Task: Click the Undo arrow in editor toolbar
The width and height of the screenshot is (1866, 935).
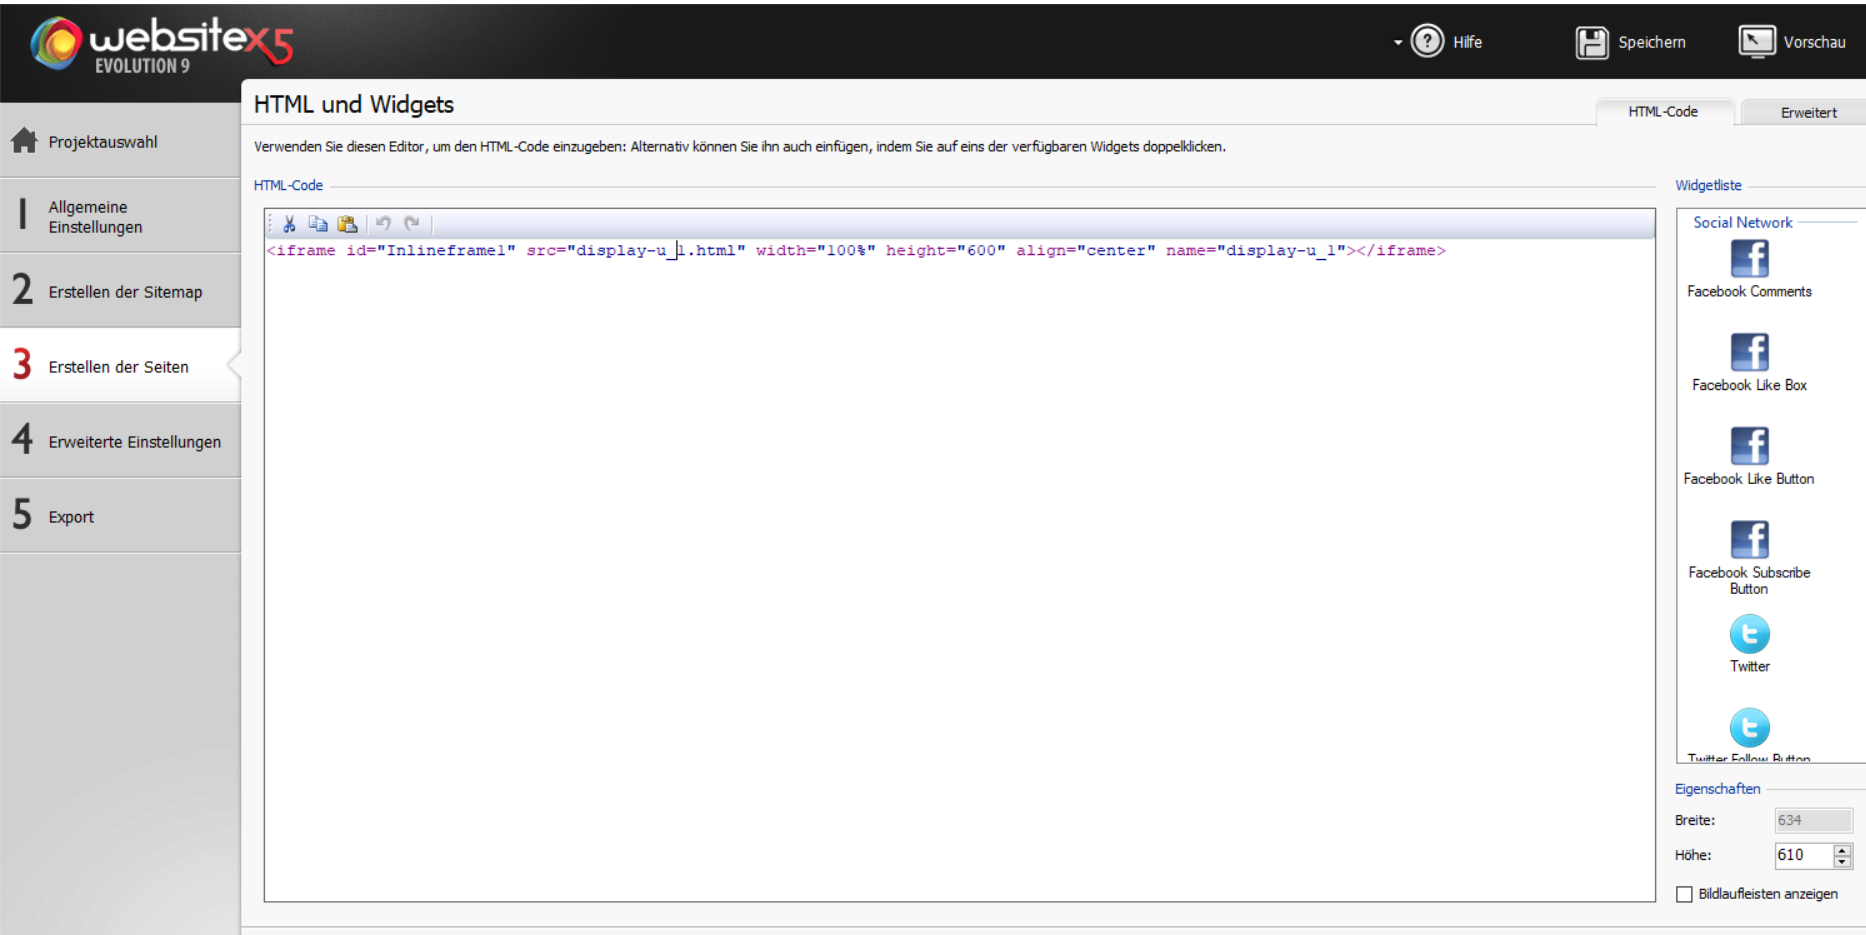Action: point(383,224)
